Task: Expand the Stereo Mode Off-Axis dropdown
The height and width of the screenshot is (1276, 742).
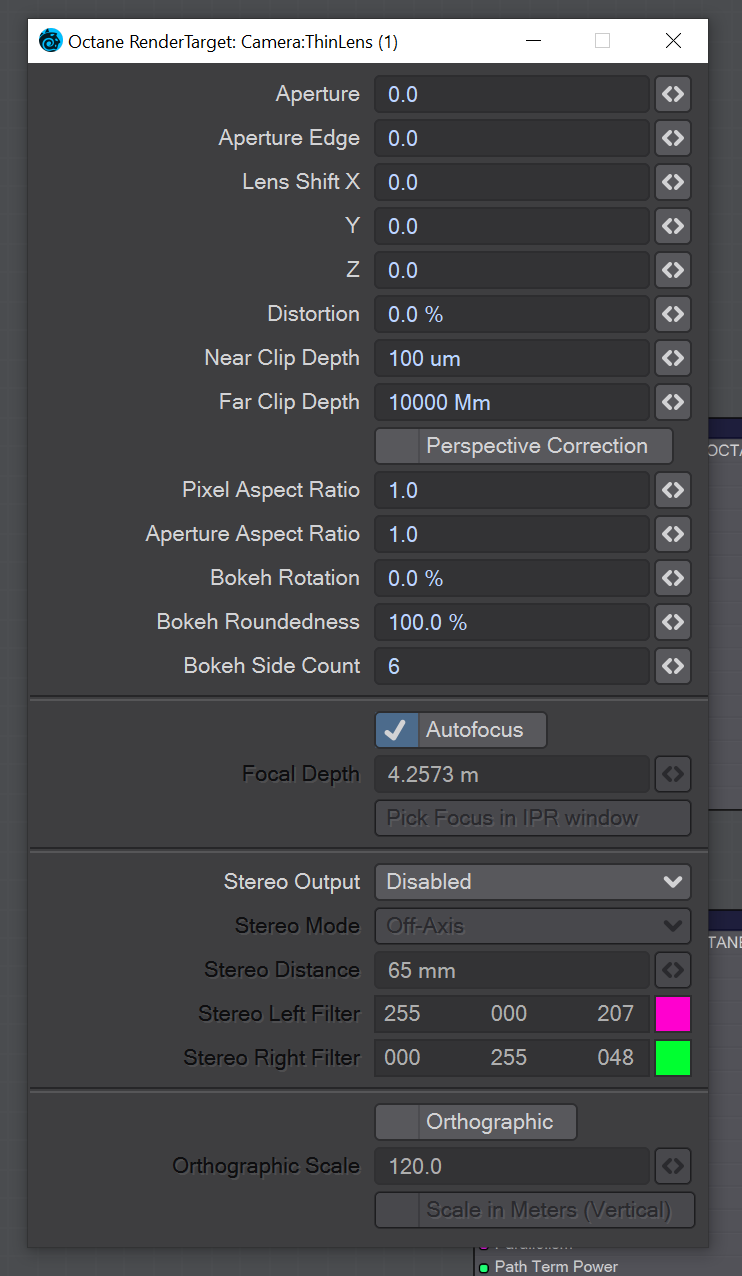Action: (532, 926)
